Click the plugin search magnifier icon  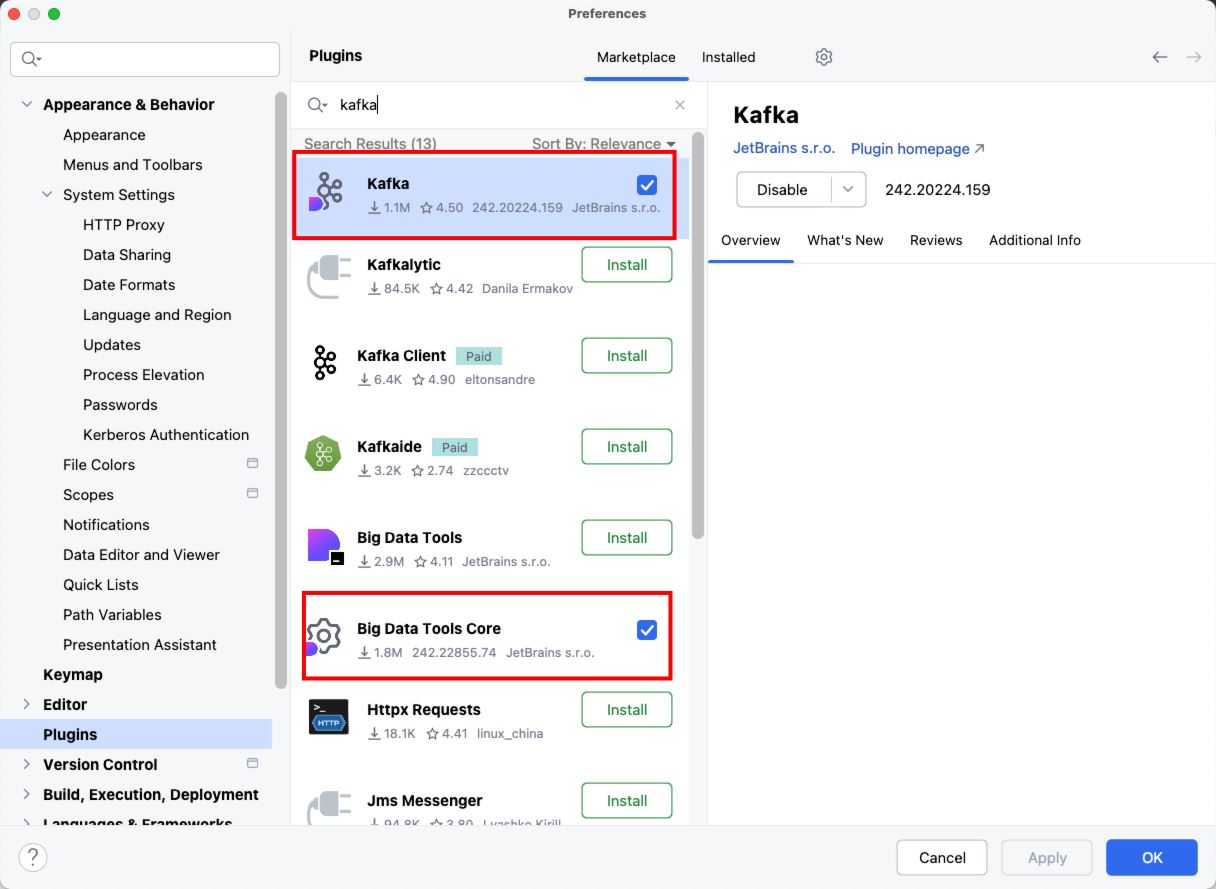click(x=317, y=105)
